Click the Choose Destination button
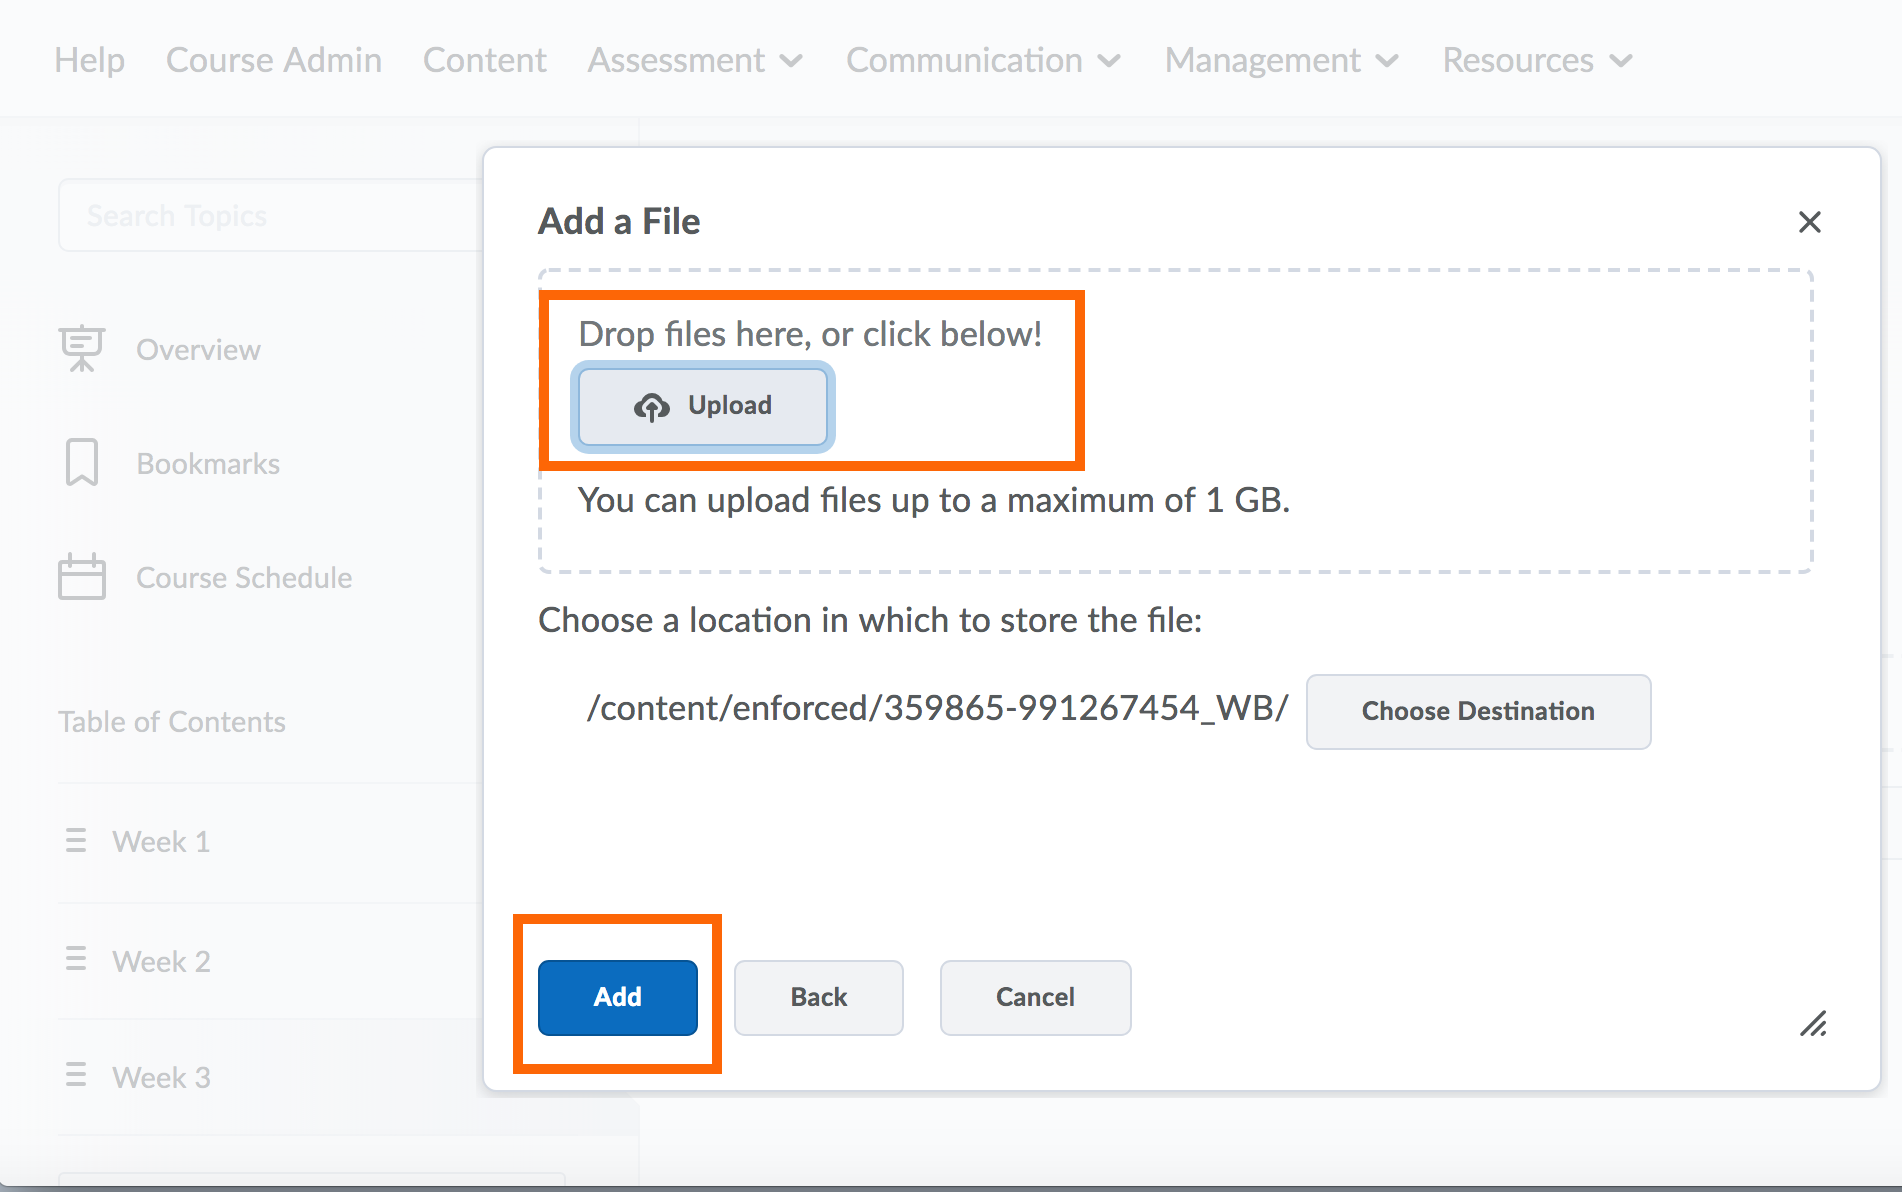 (x=1478, y=711)
